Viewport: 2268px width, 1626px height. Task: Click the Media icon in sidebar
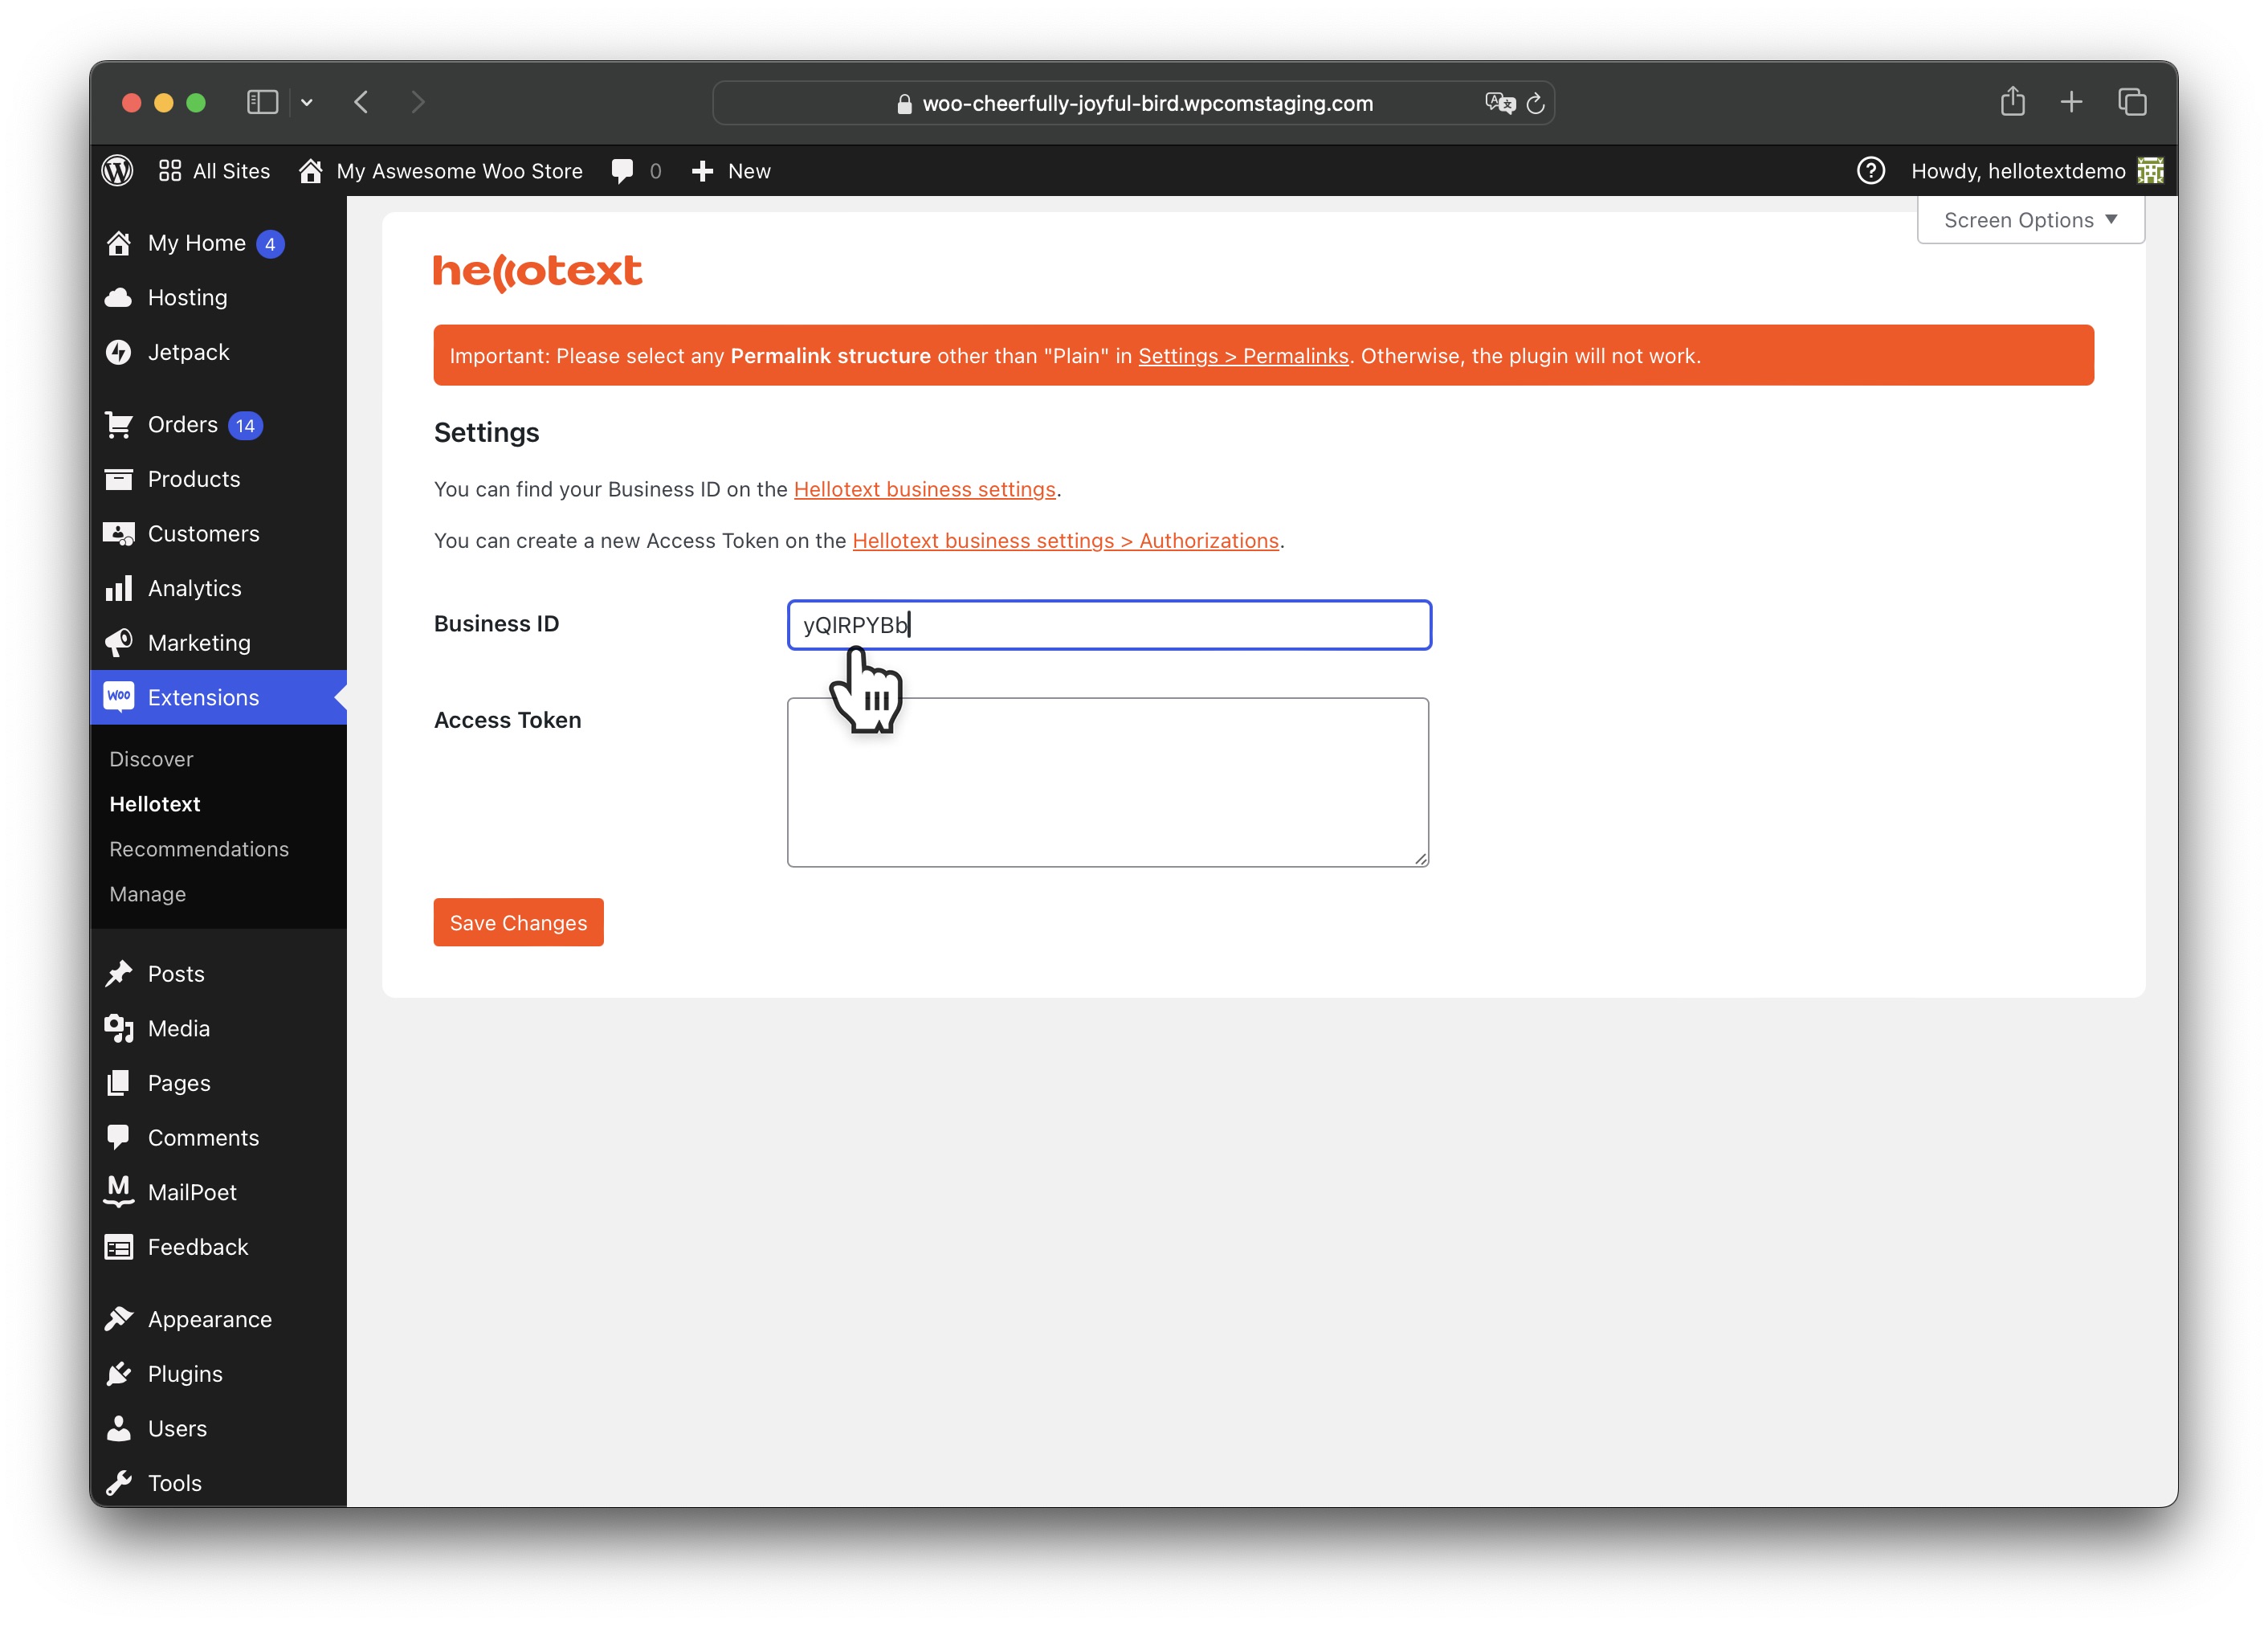pos(119,1028)
